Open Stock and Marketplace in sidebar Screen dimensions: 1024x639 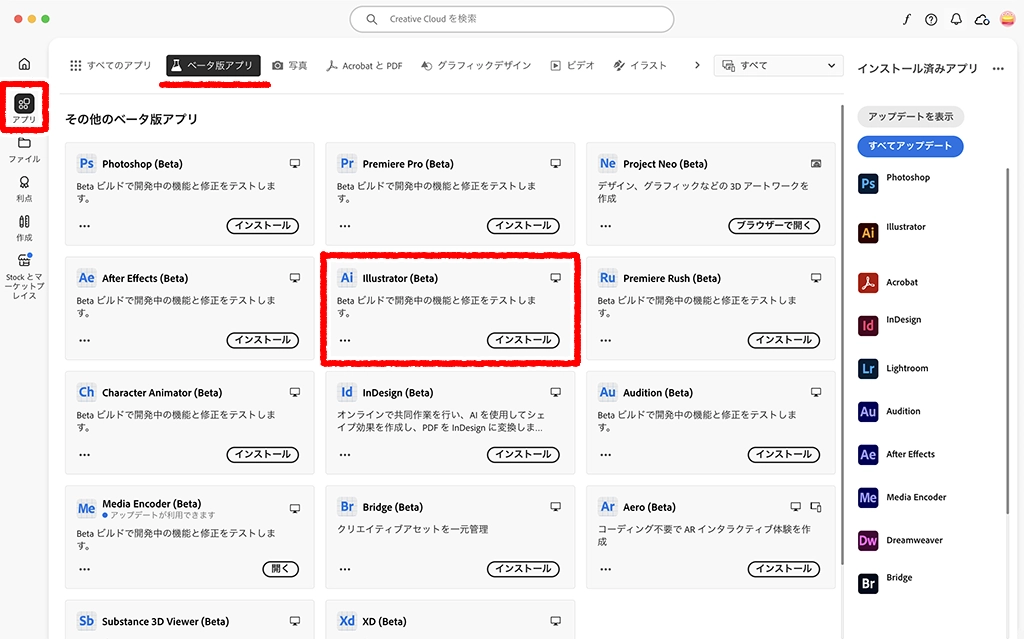point(24,274)
